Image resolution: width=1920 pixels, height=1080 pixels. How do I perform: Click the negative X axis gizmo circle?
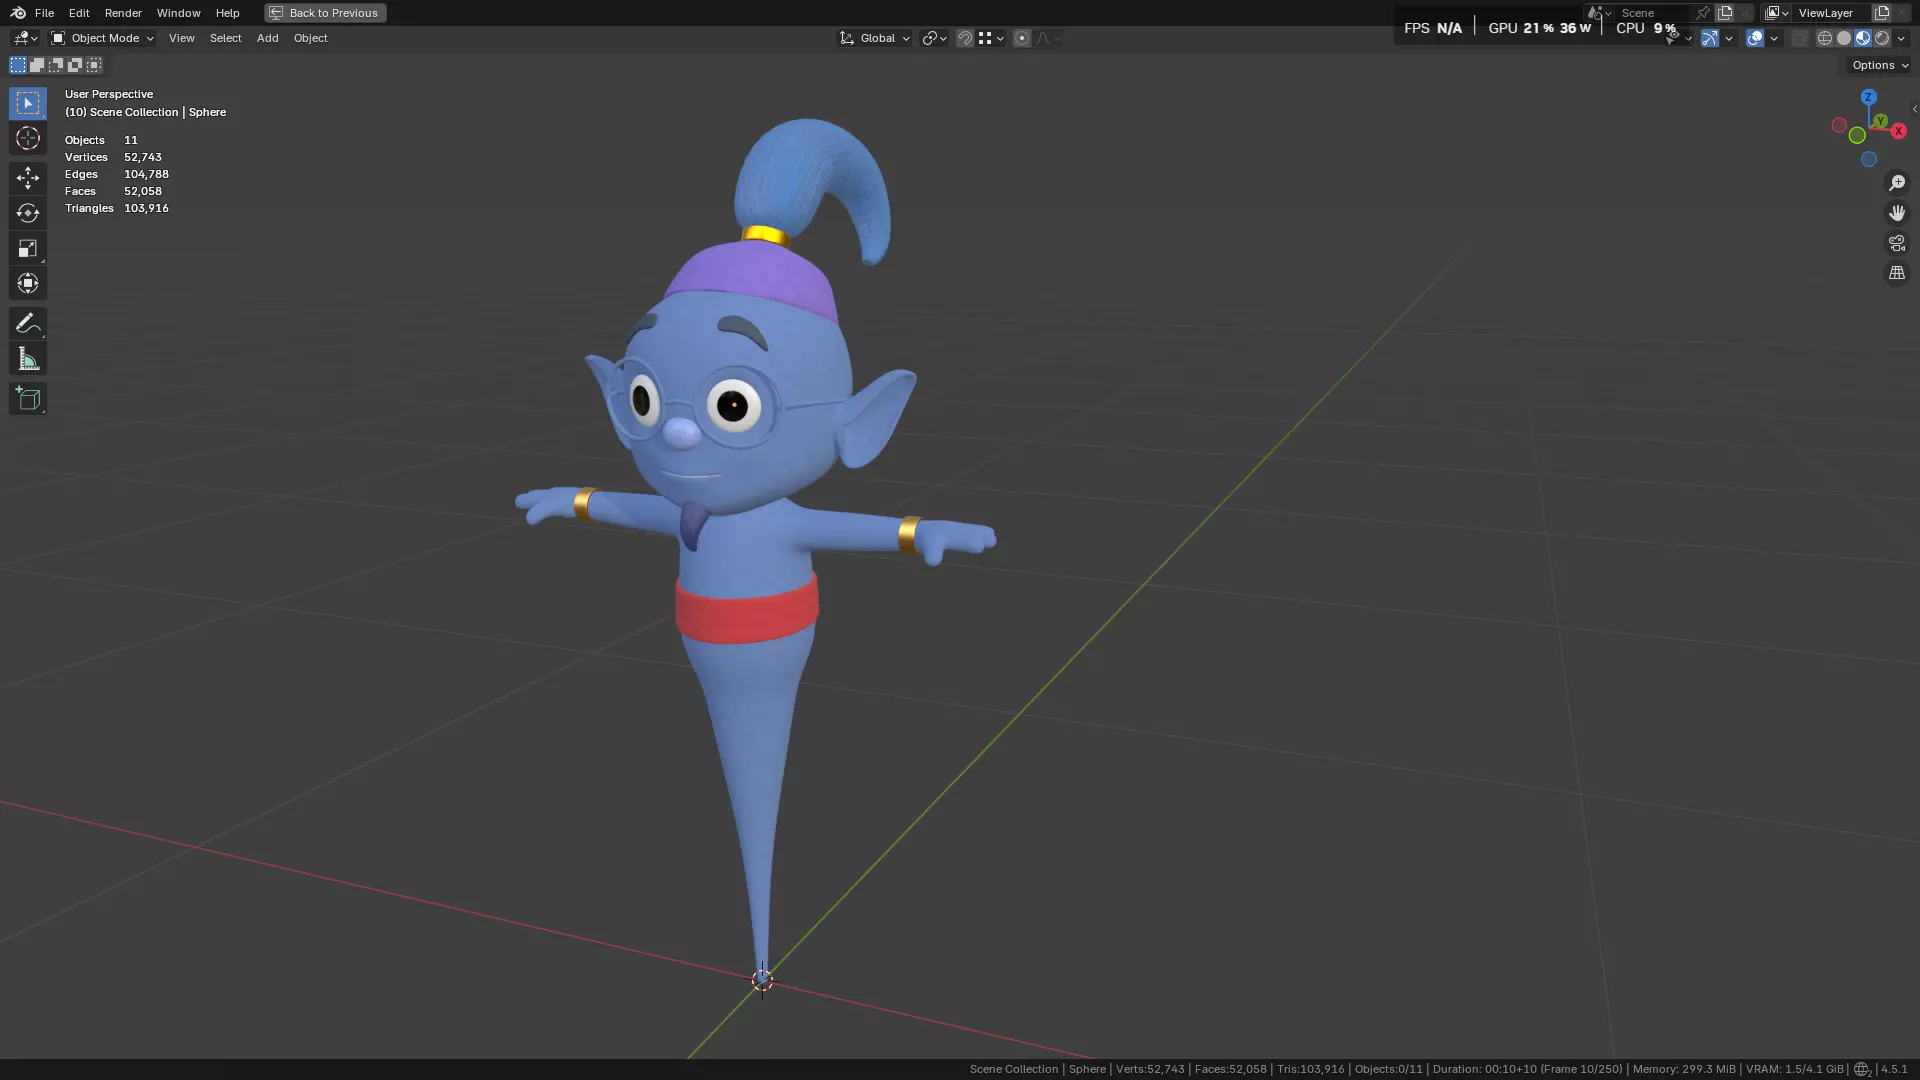click(1838, 125)
